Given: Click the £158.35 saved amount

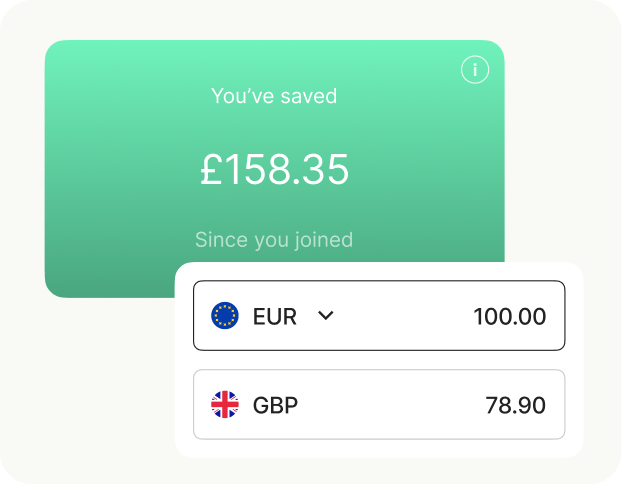Looking at the screenshot, I should [x=274, y=170].
